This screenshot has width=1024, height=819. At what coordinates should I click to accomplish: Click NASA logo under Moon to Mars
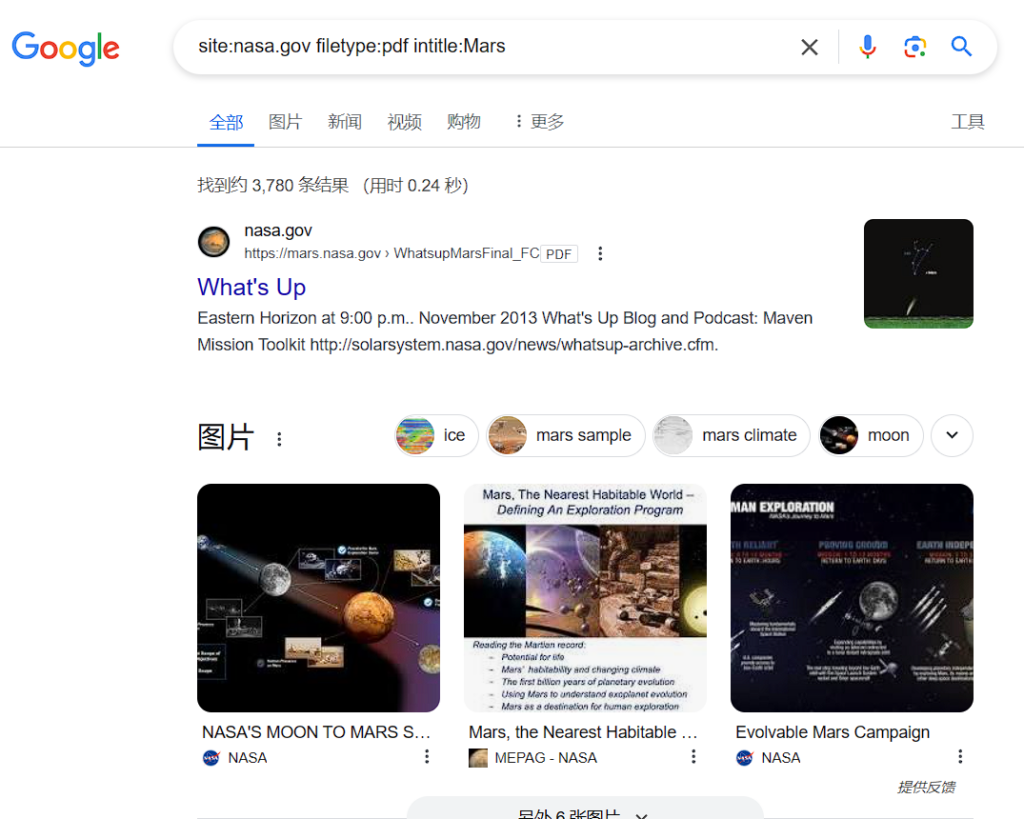click(211, 758)
